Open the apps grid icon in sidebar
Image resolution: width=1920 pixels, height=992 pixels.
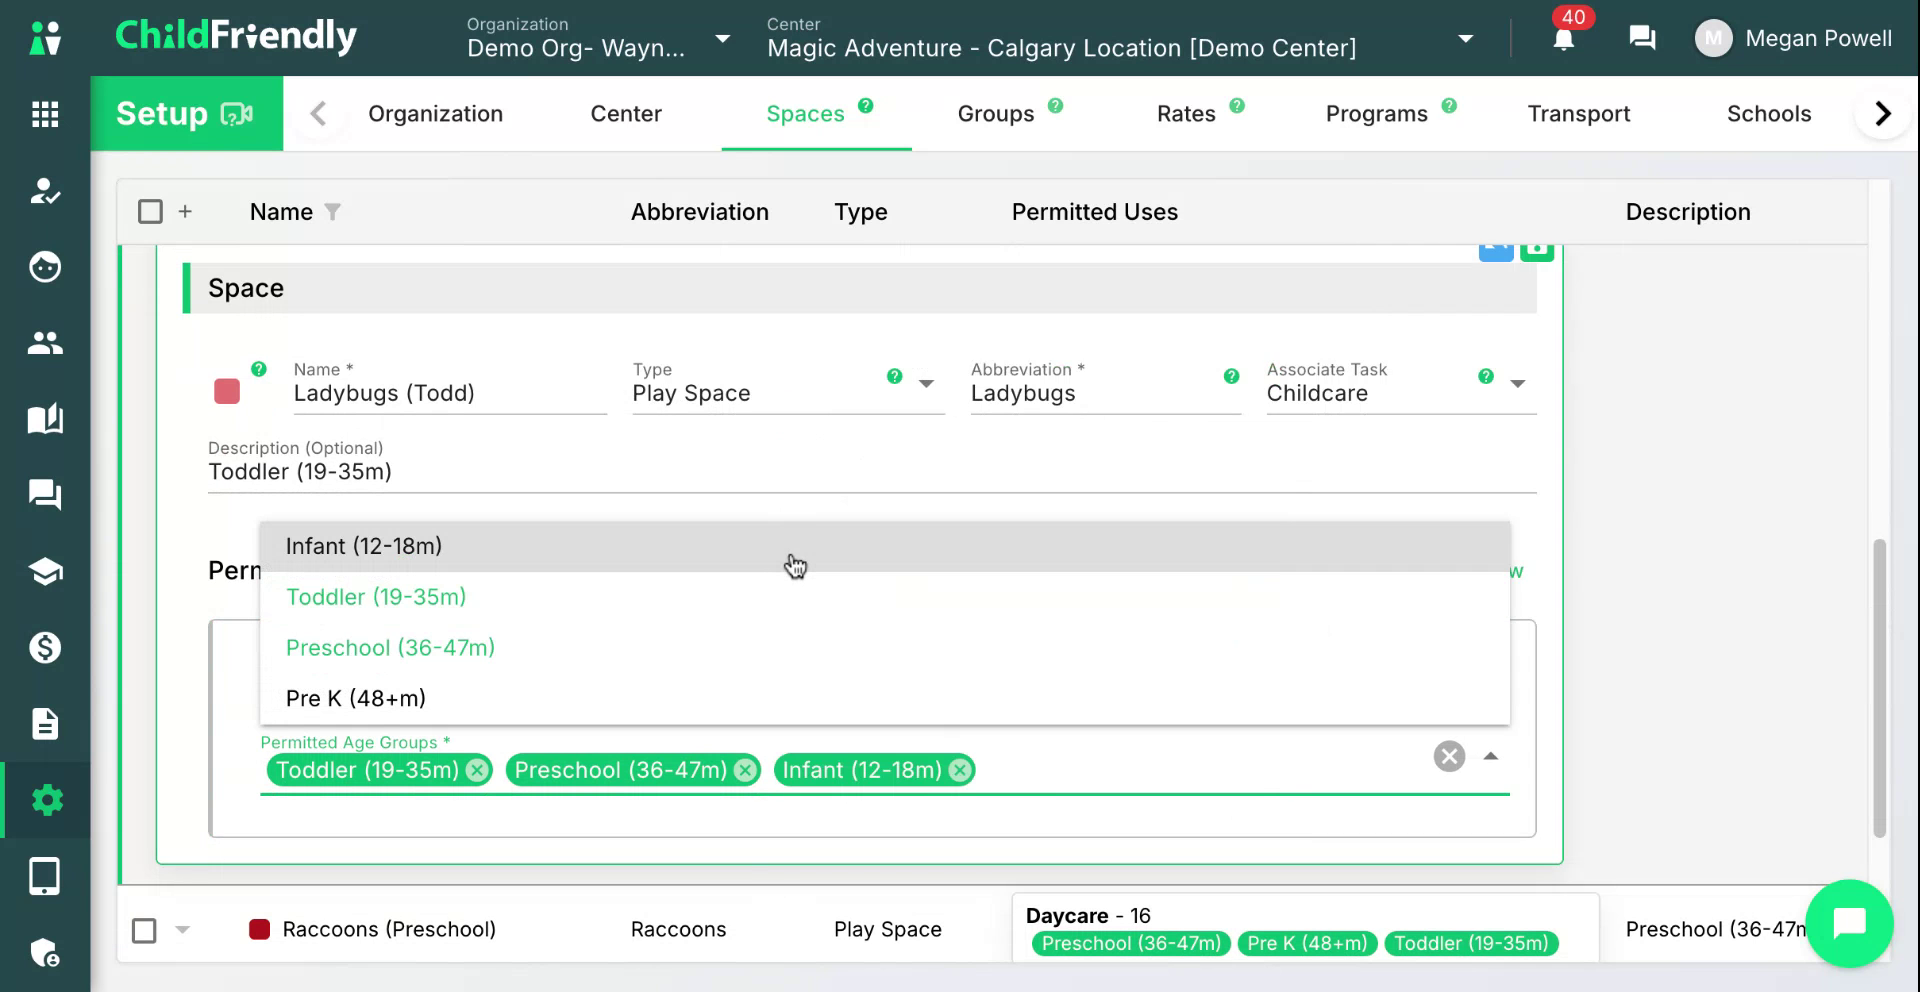click(x=45, y=114)
